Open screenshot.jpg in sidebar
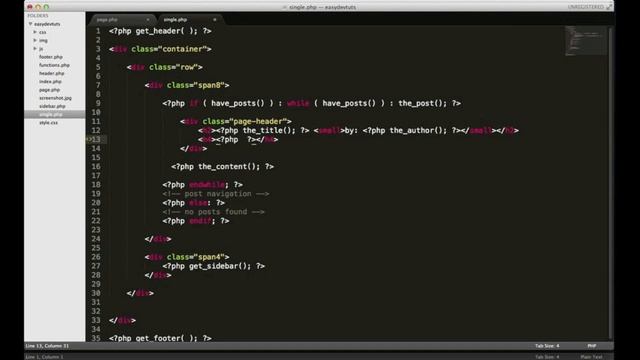This screenshot has height=360, width=640. 55,98
